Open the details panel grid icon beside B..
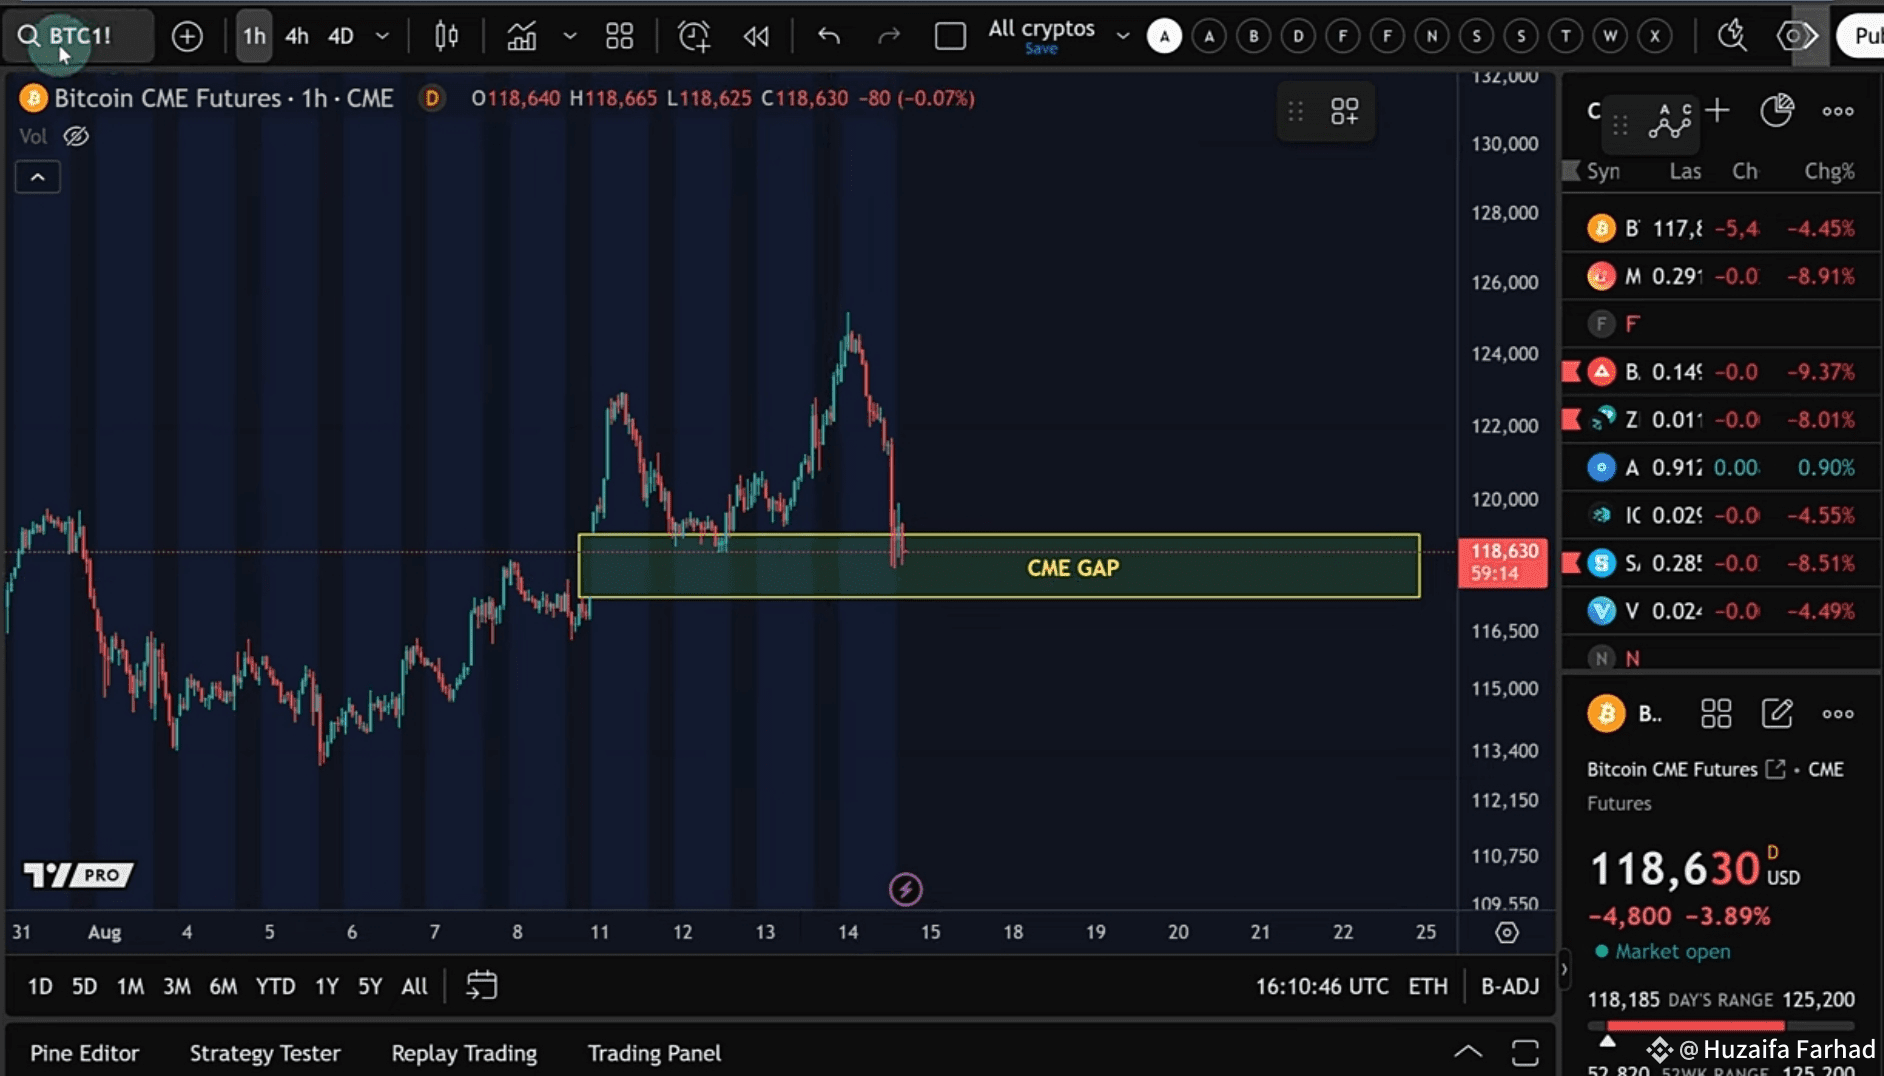1884x1076 pixels. 1716,714
